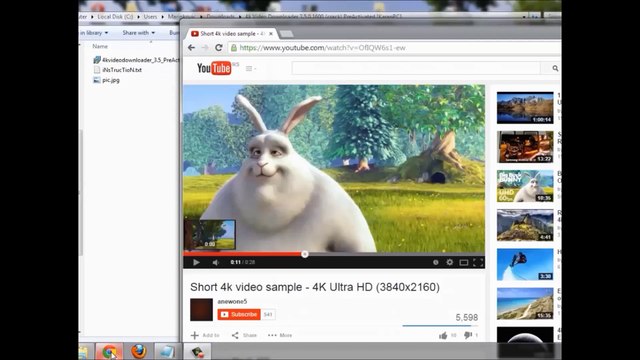Click the rightmost taskbar application icon
The width and height of the screenshot is (640, 360).
(198, 351)
